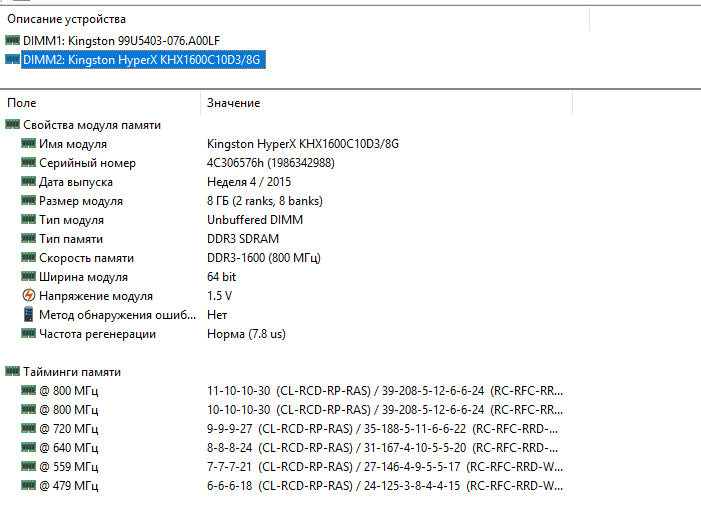The height and width of the screenshot is (510, 701).
Task: Select the @ 720 МГц timing row
Action: 68,429
